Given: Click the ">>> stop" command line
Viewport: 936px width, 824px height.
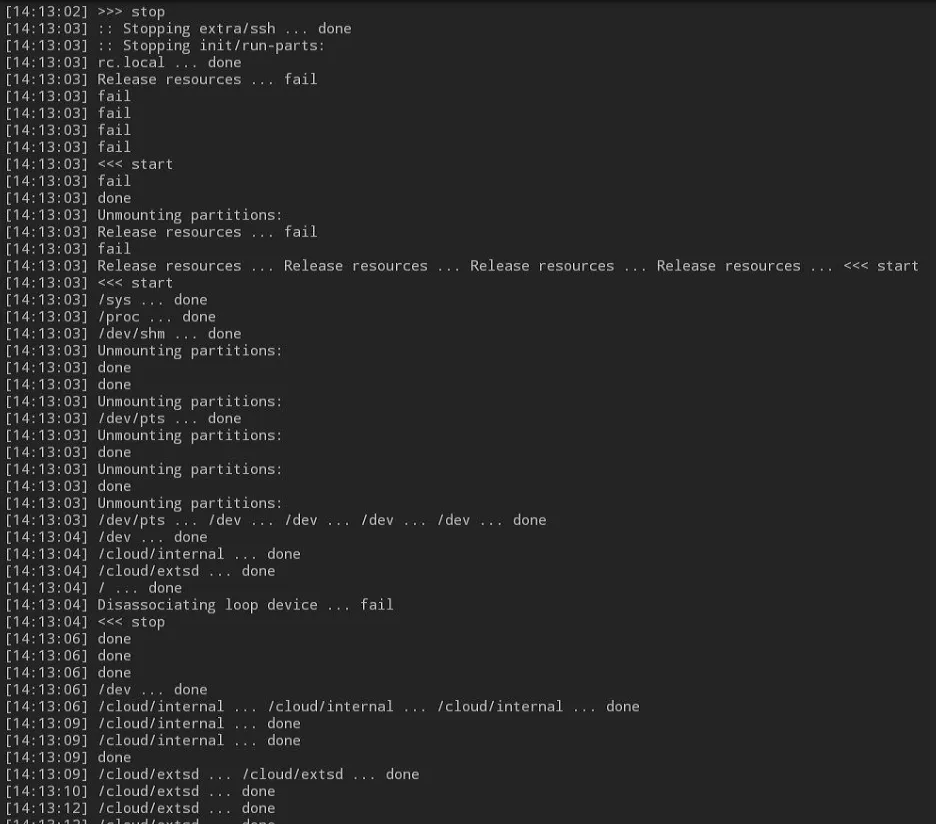Looking at the screenshot, I should (x=131, y=12).
